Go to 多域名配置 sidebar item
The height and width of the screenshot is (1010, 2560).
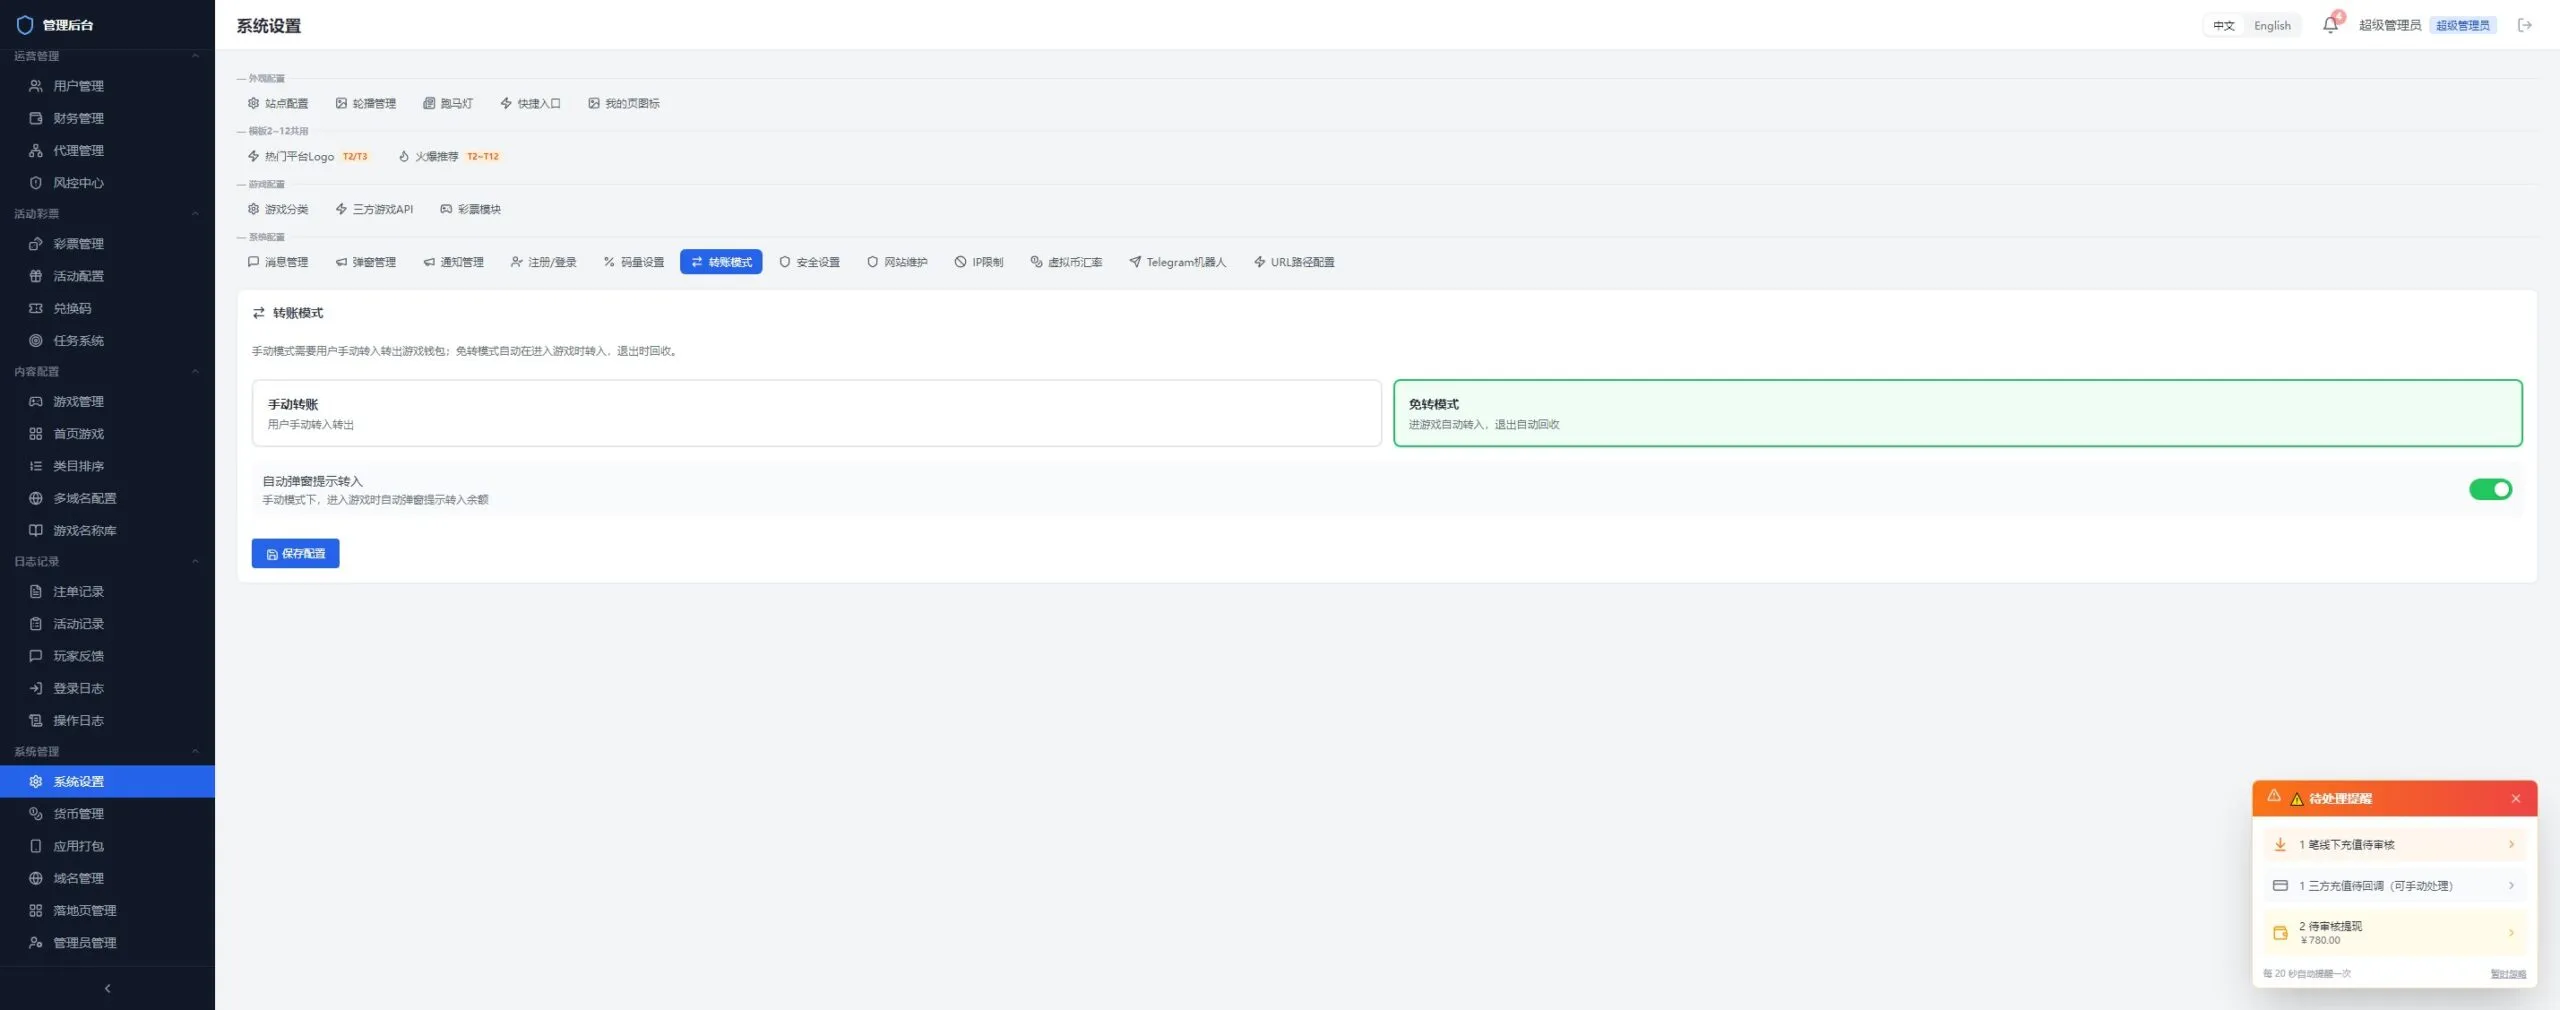(107, 498)
